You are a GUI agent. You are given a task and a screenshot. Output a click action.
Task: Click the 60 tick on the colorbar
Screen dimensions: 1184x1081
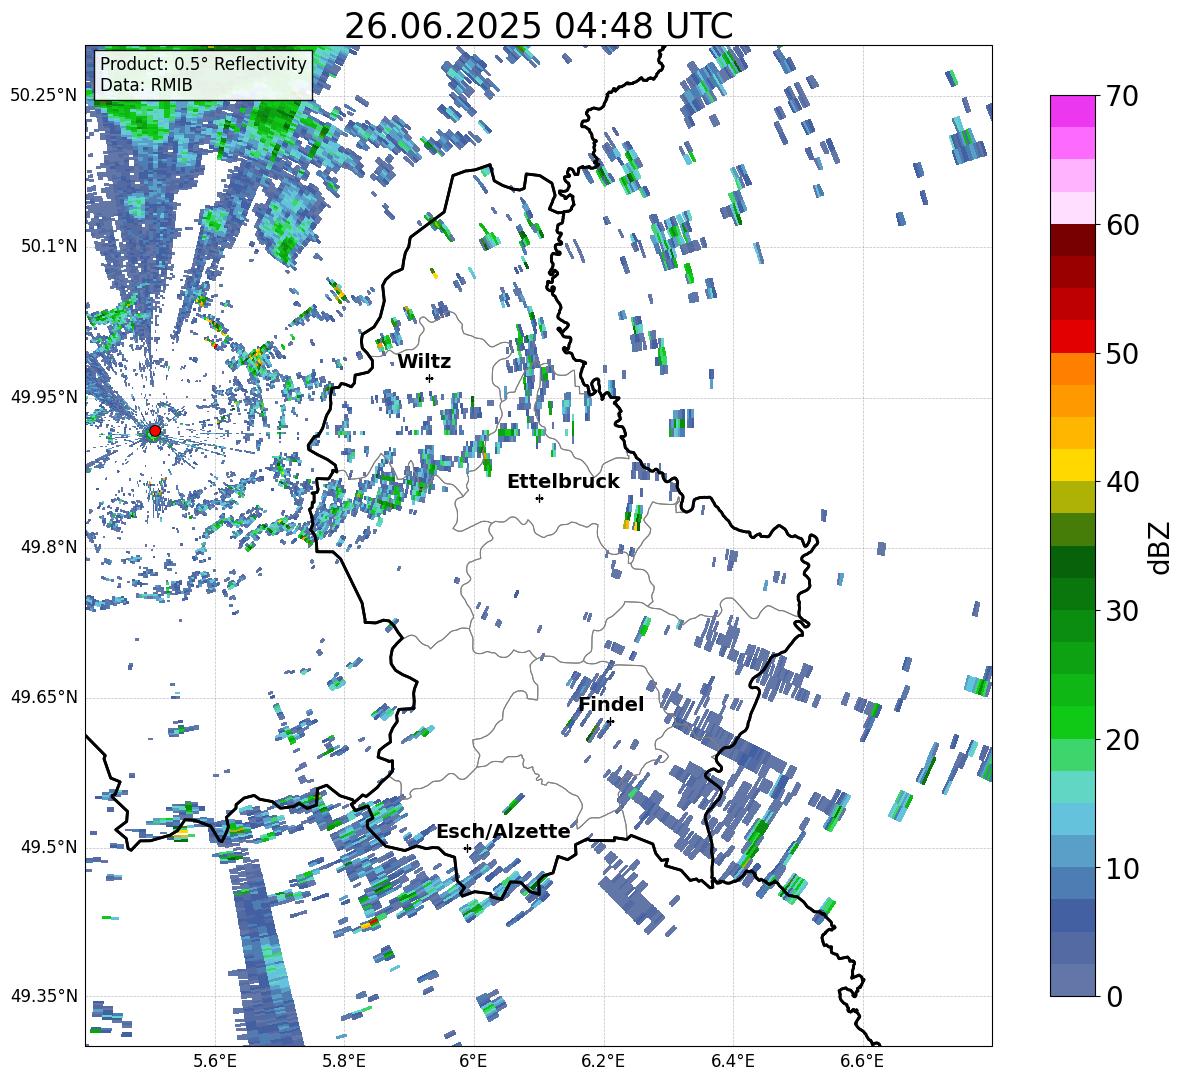click(1121, 225)
